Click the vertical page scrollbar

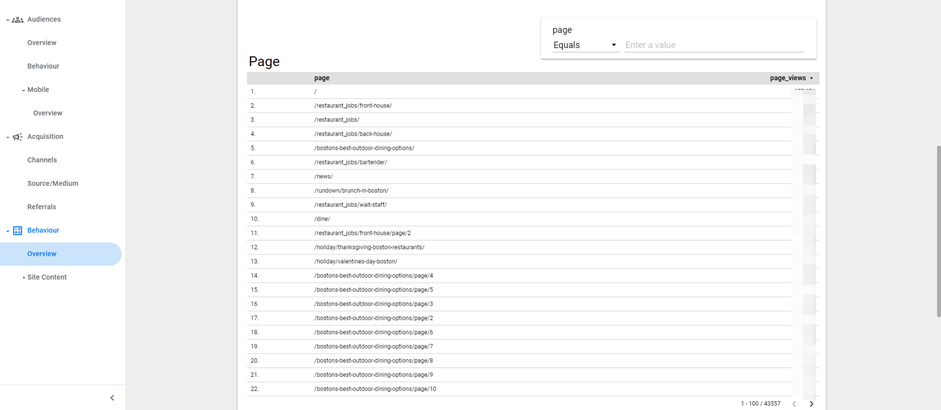coord(937,230)
